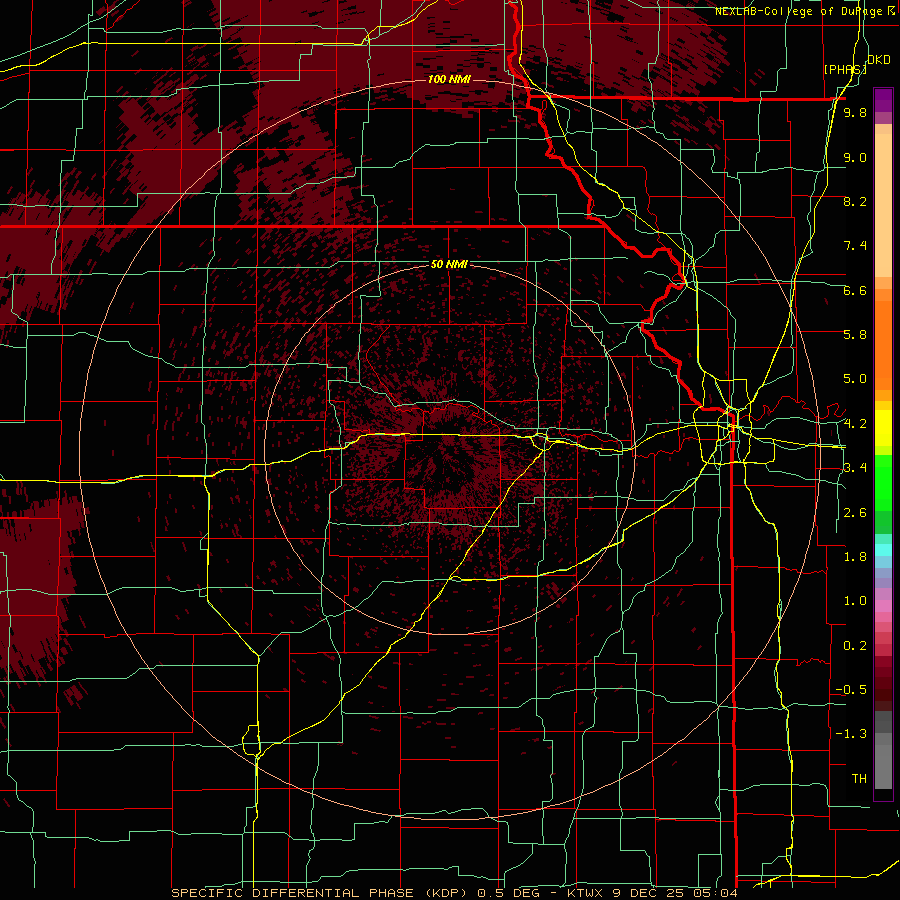Select the 1.8 scale value

tap(855, 557)
